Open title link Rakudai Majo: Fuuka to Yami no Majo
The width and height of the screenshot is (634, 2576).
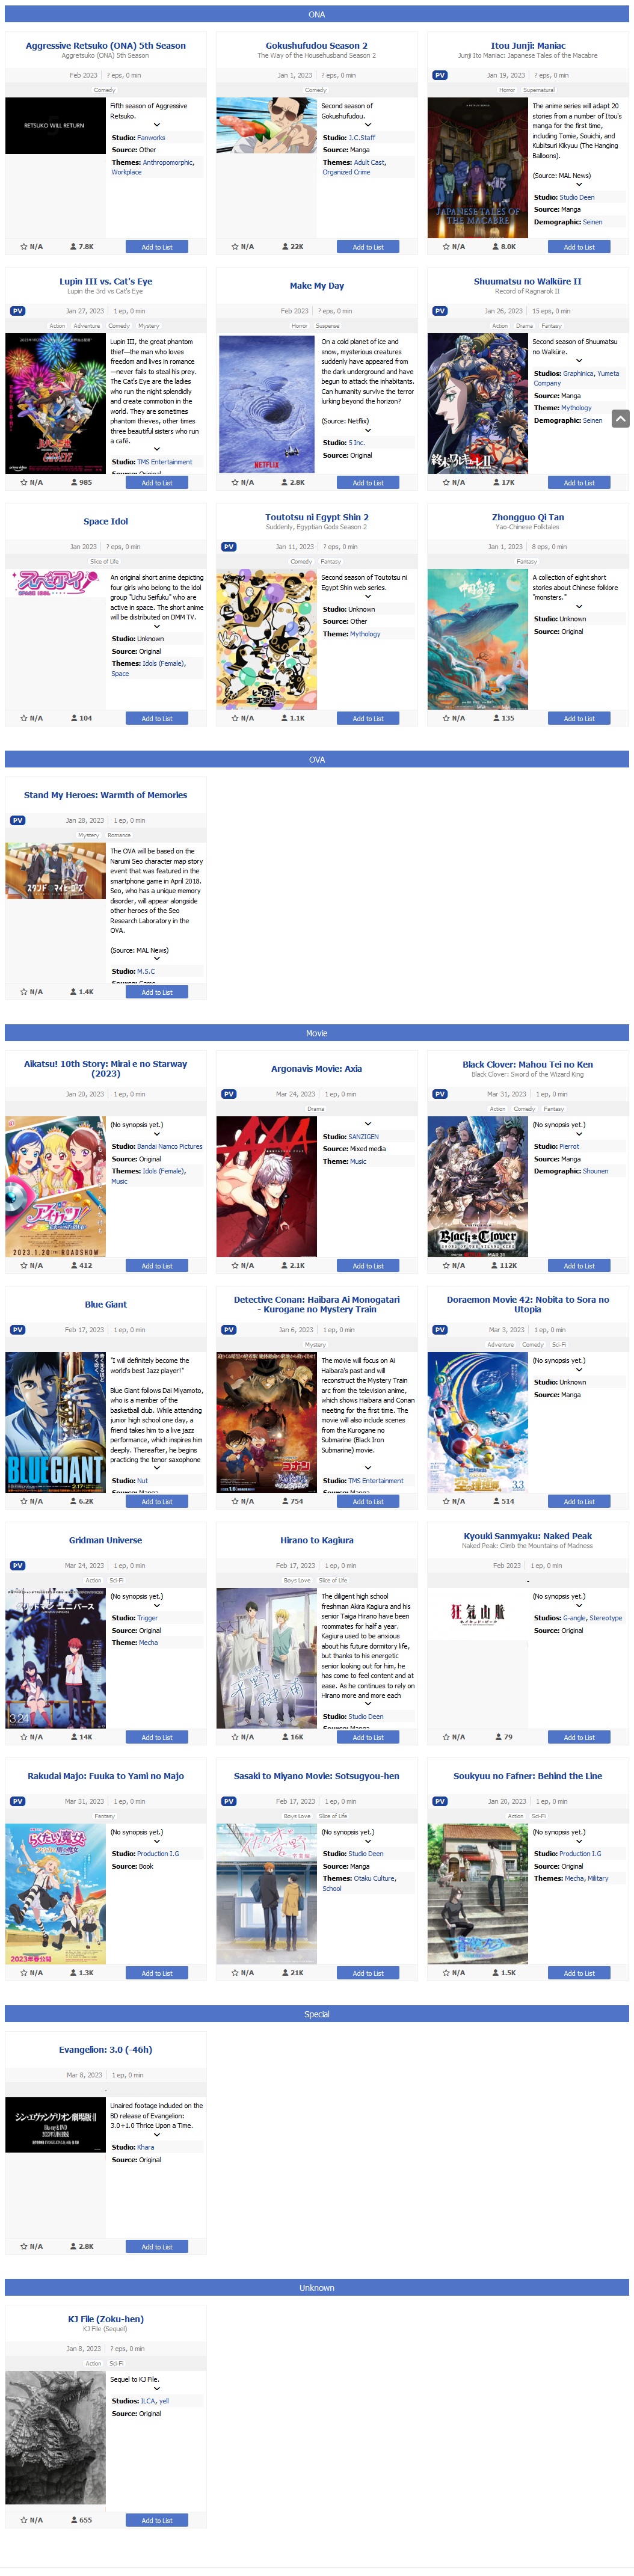(x=106, y=1776)
